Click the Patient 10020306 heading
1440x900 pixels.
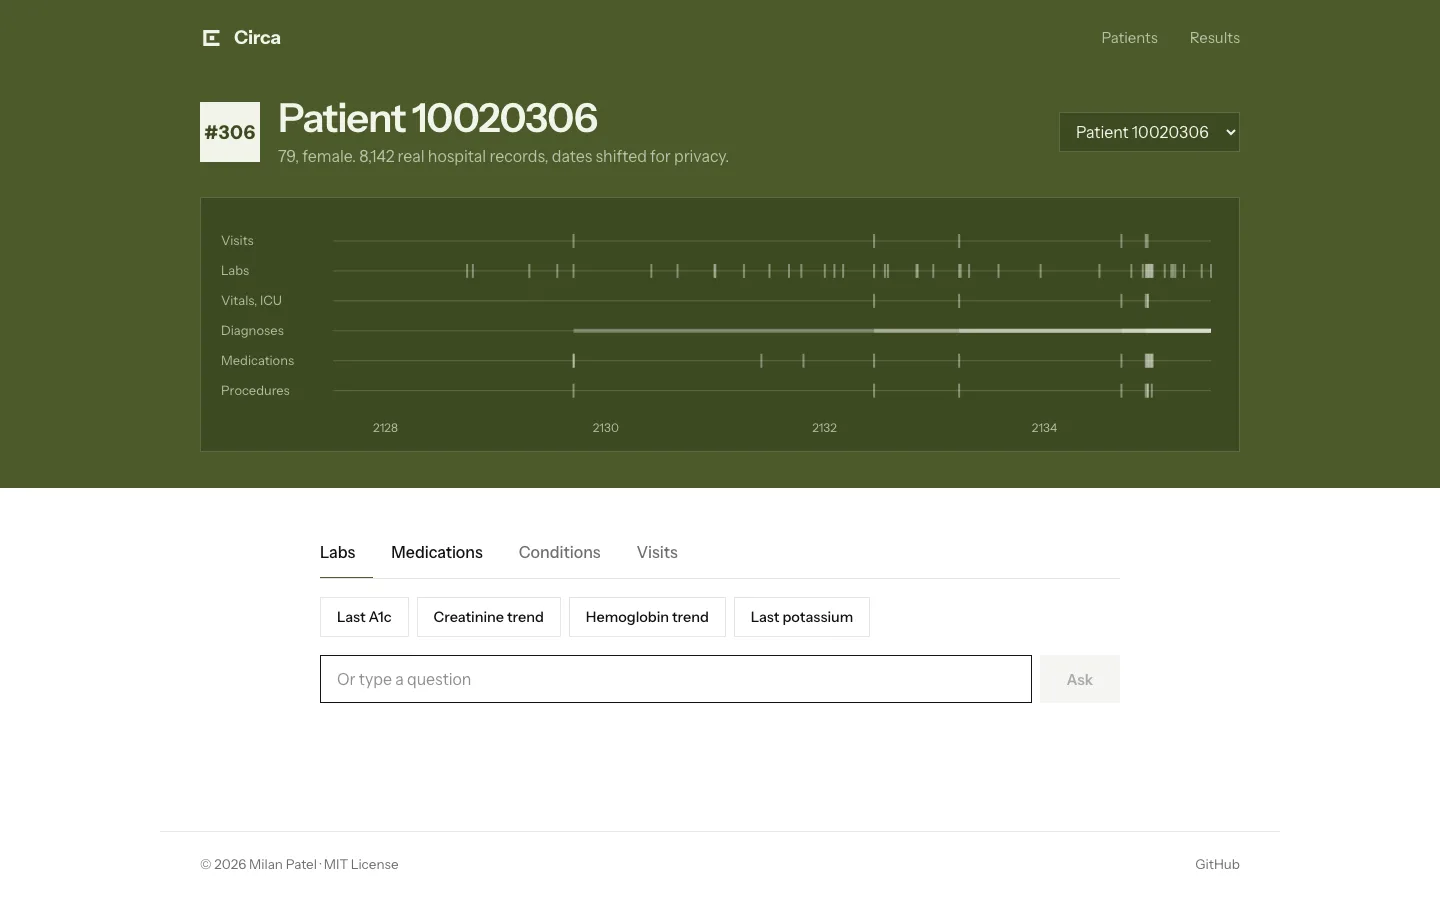coord(438,118)
